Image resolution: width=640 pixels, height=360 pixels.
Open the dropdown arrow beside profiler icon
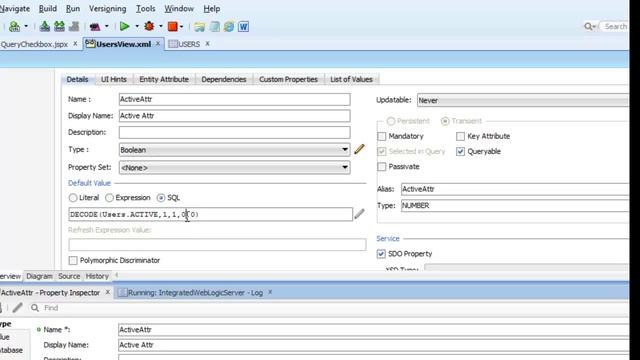(x=107, y=27)
